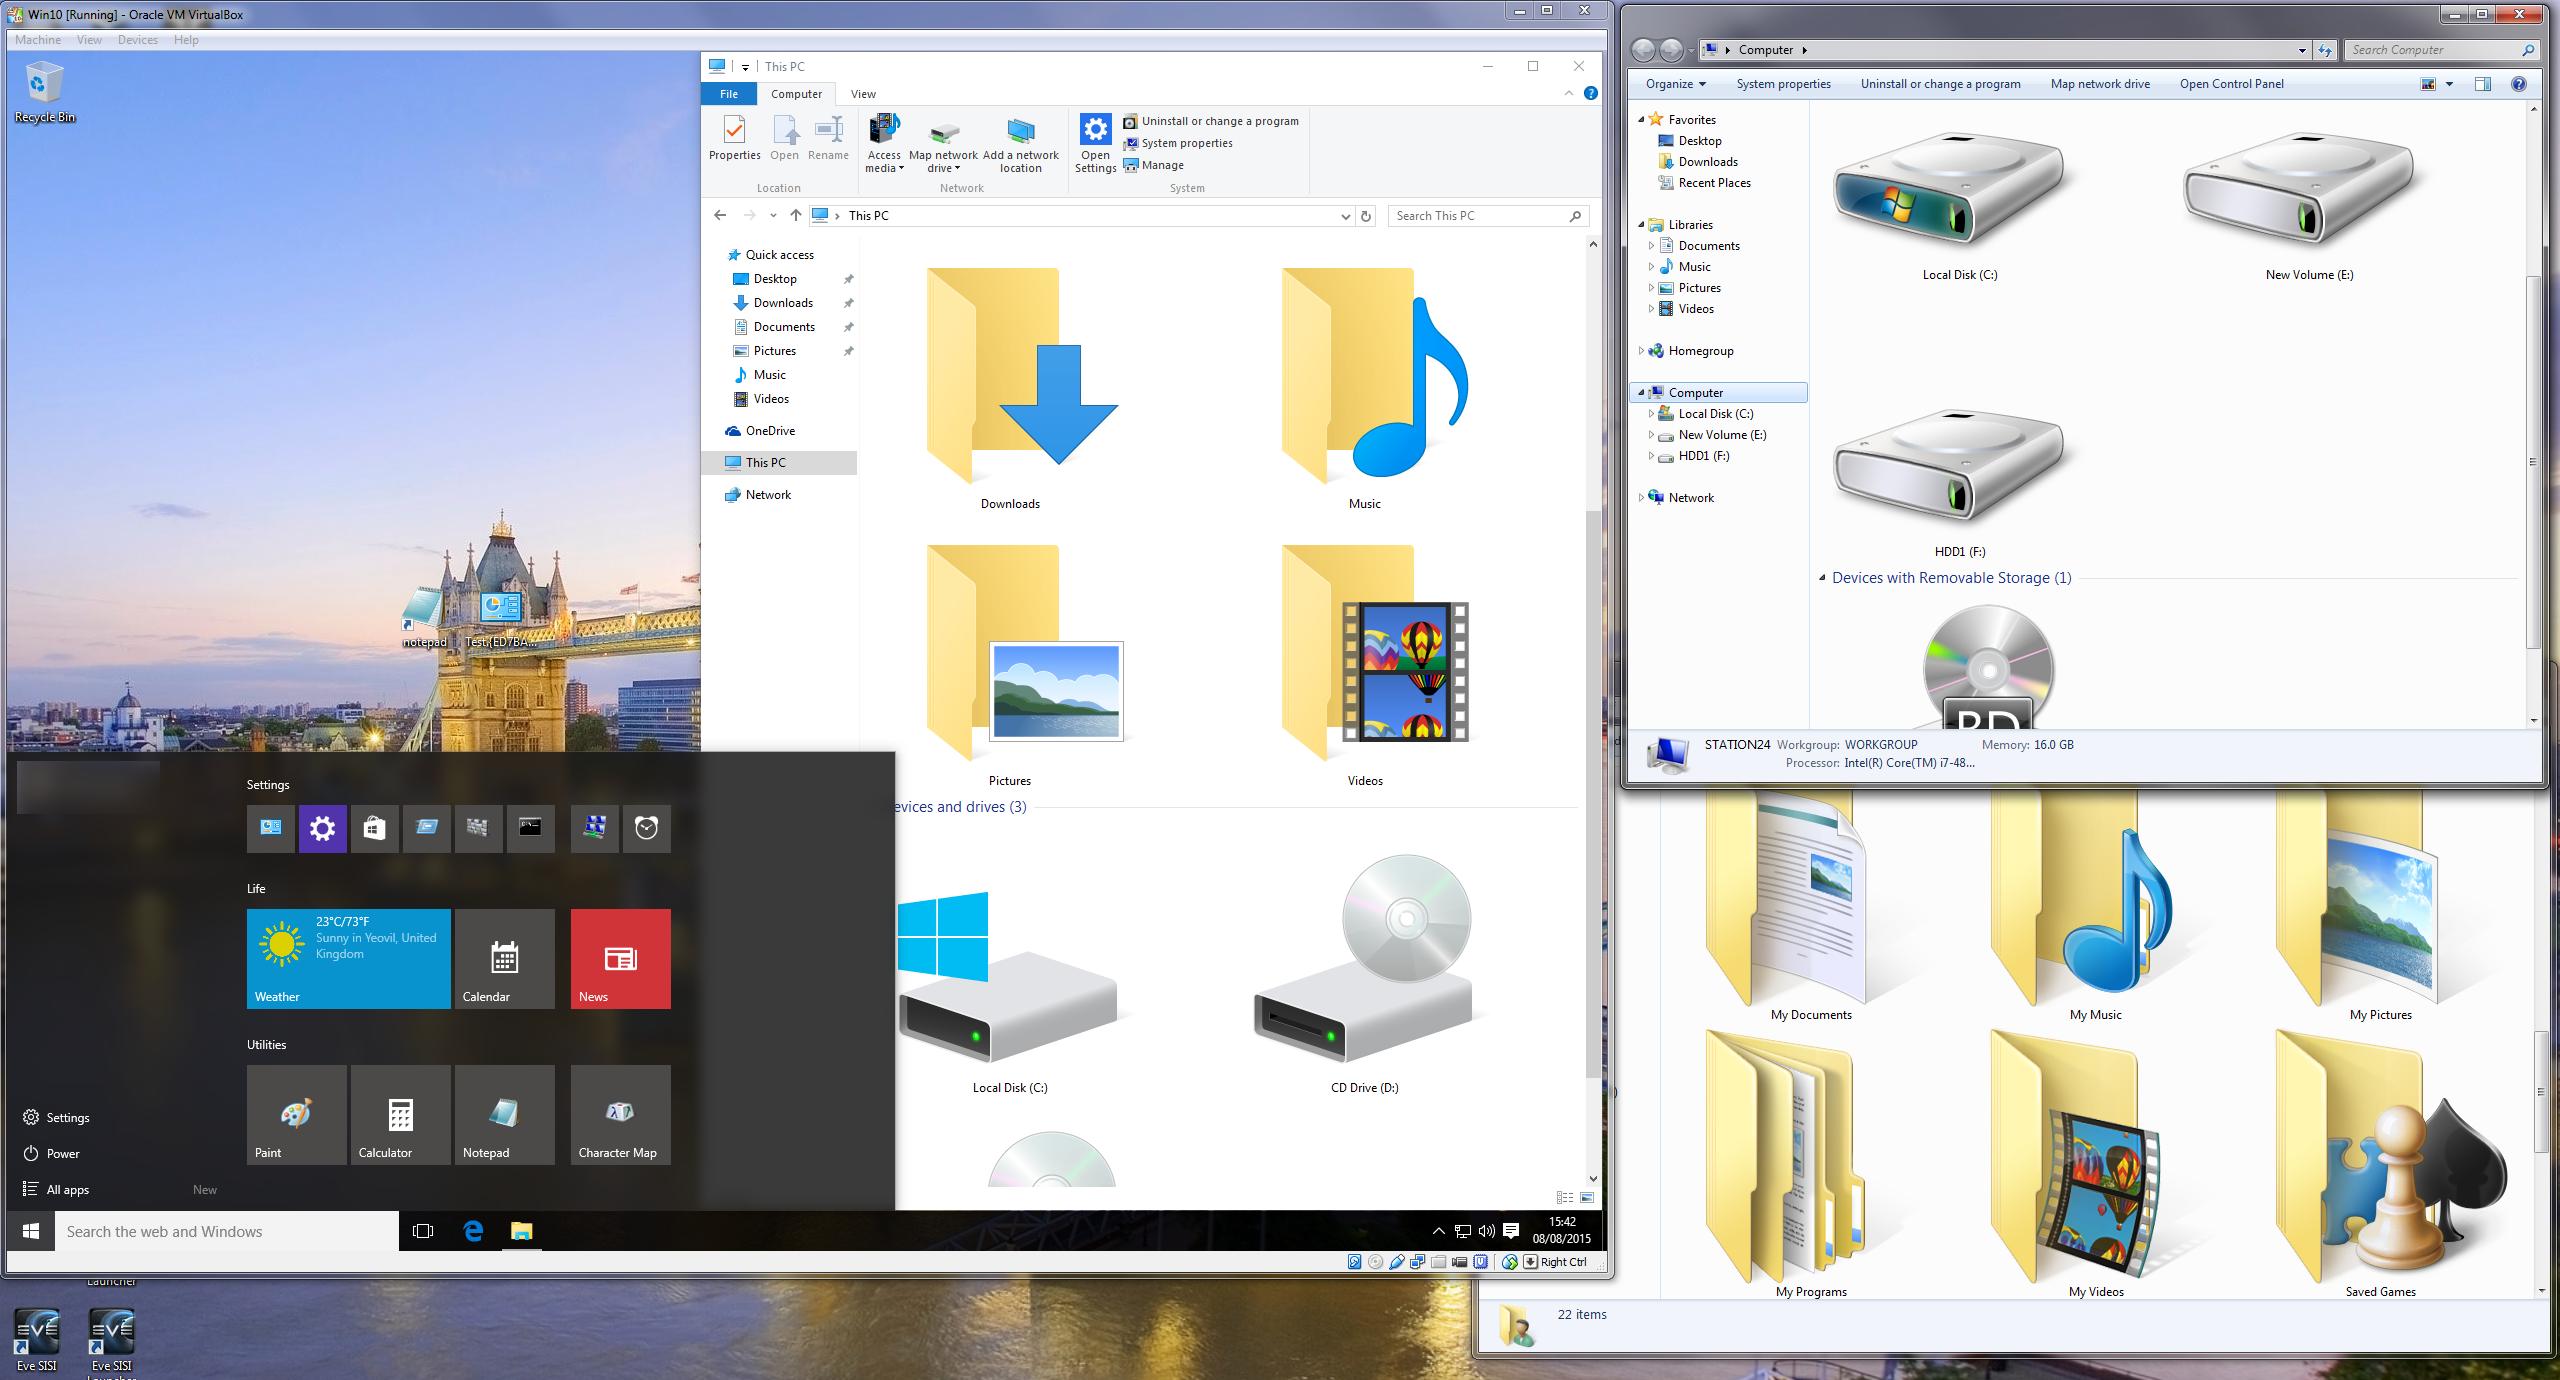The width and height of the screenshot is (2560, 1380).
Task: Switch to large icons view toggle
Action: (1587, 1197)
